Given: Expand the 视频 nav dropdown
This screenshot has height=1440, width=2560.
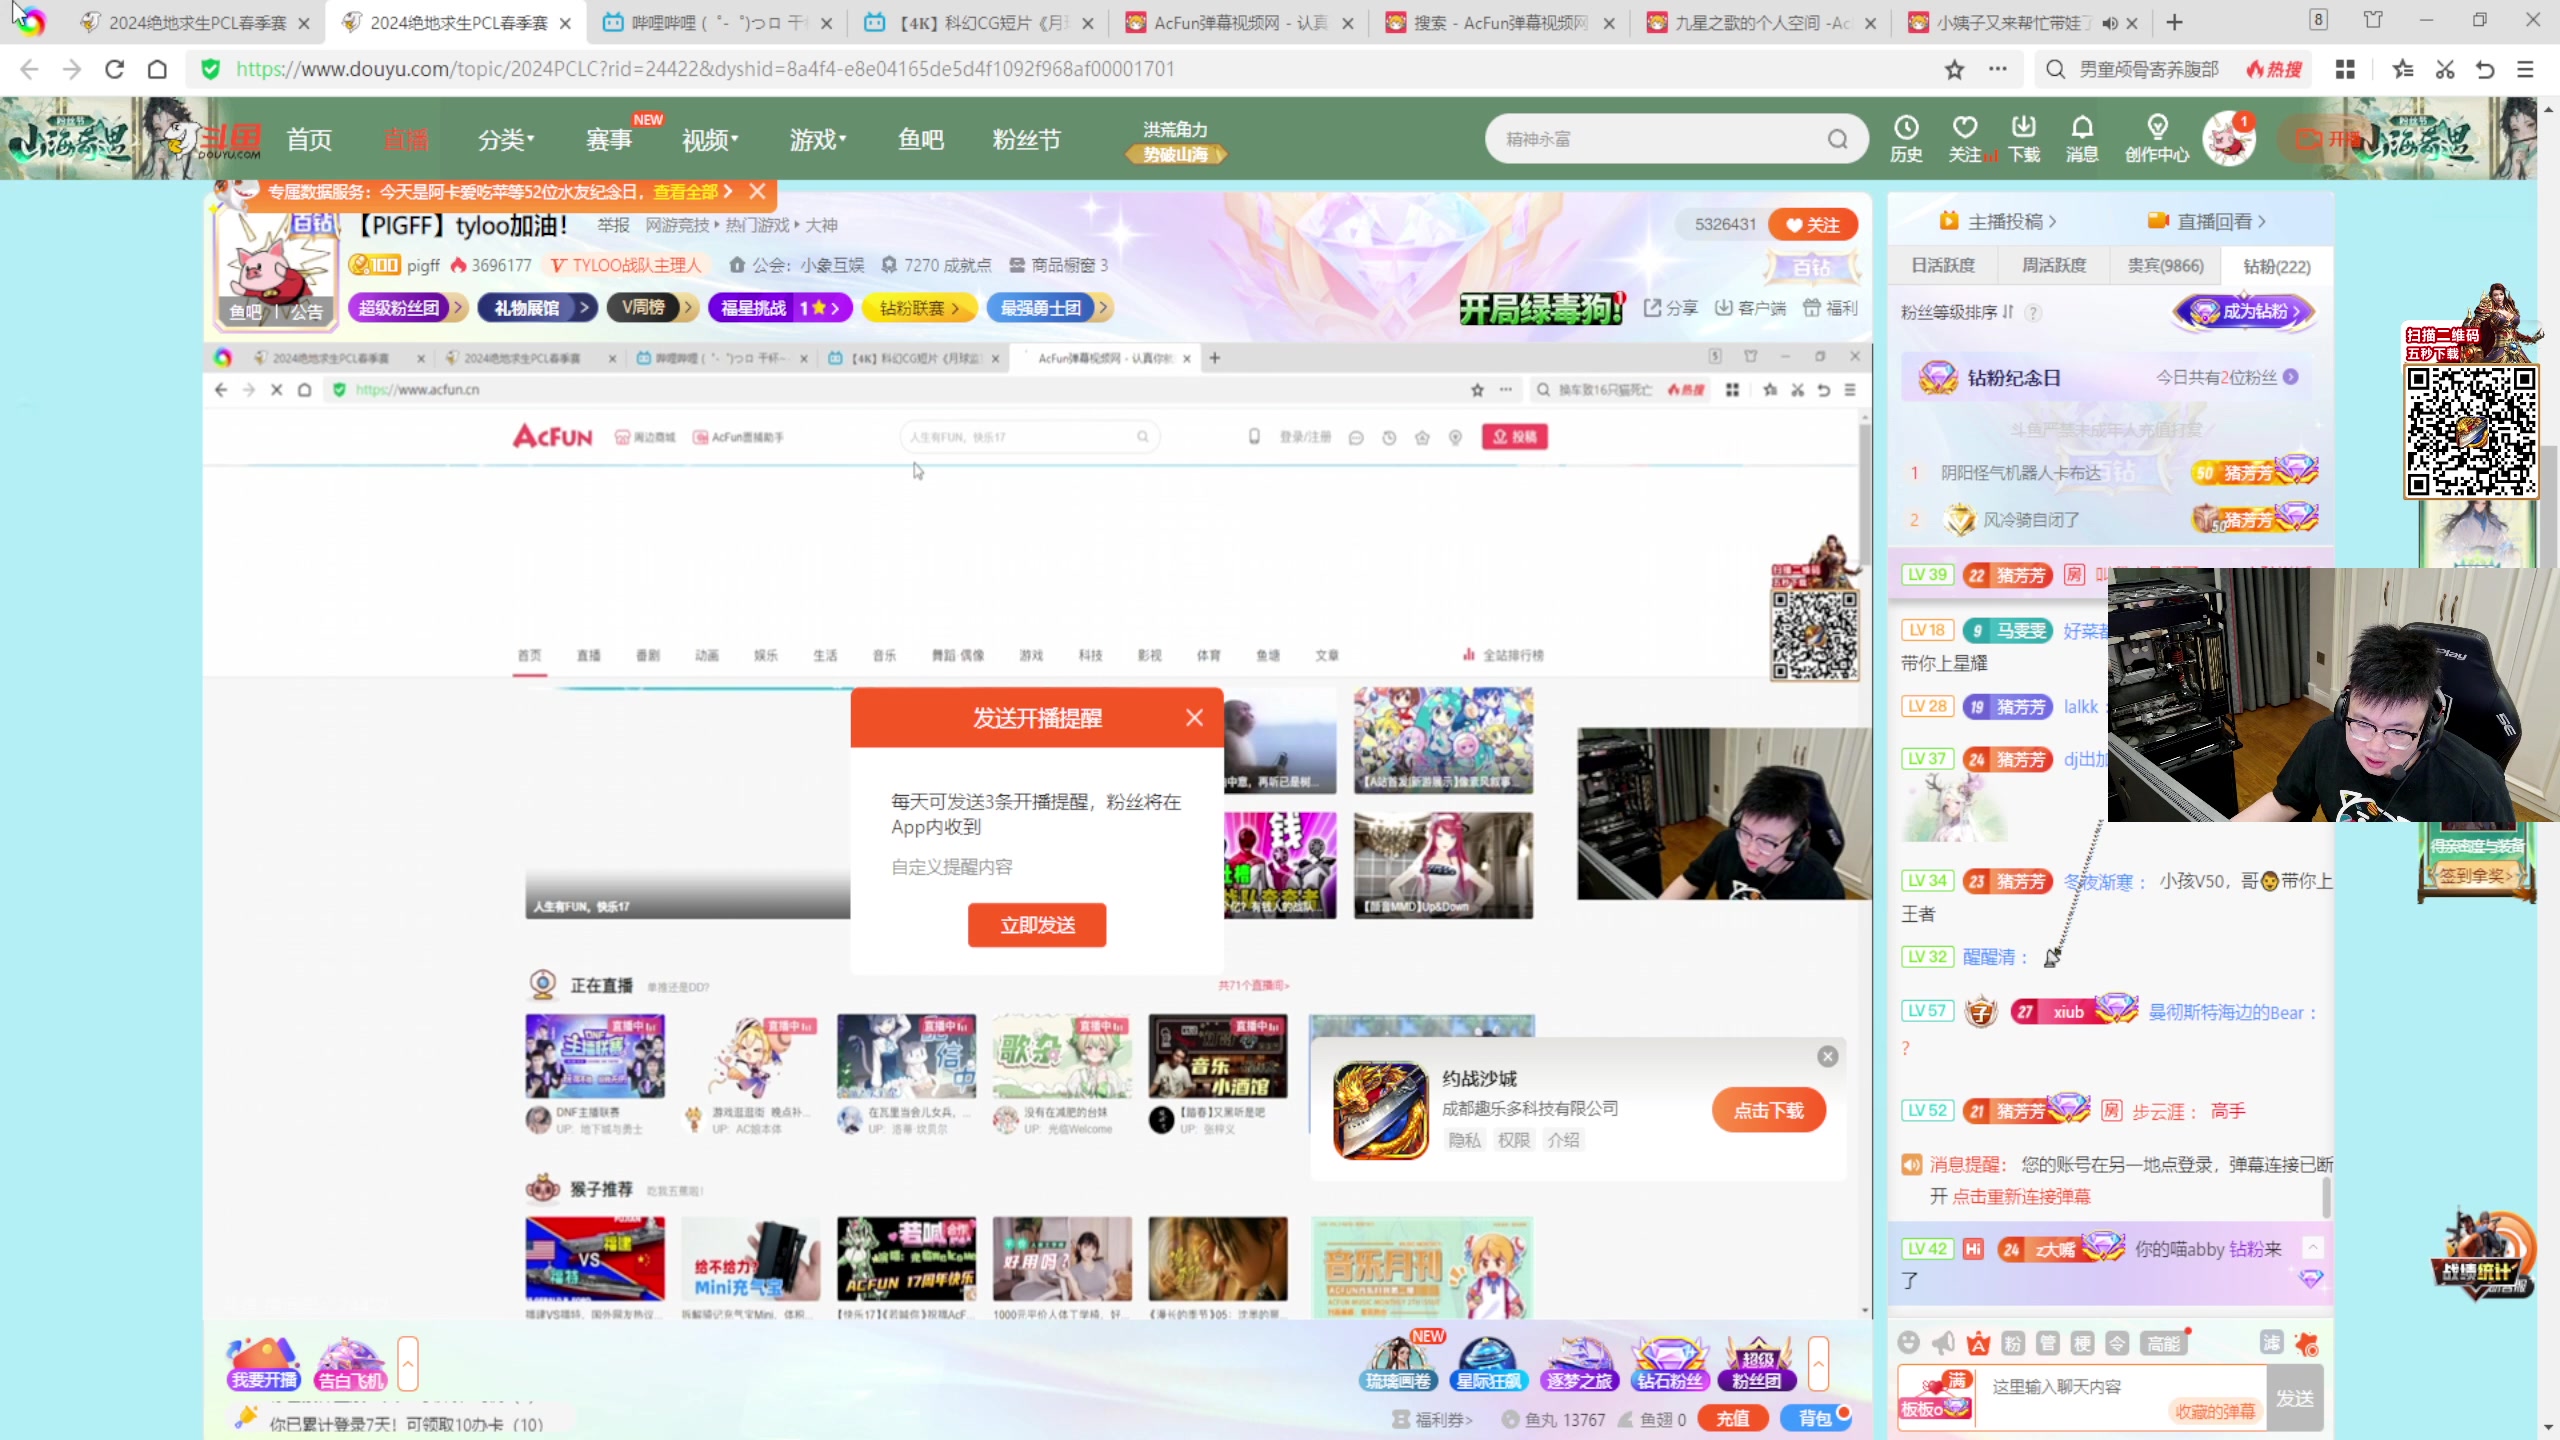Looking at the screenshot, I should [710, 140].
